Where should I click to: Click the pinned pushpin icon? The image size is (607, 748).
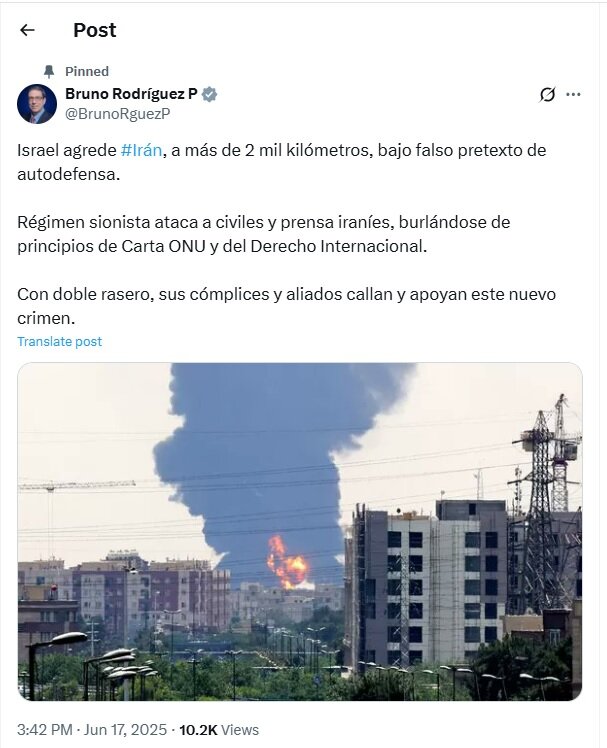(49, 72)
